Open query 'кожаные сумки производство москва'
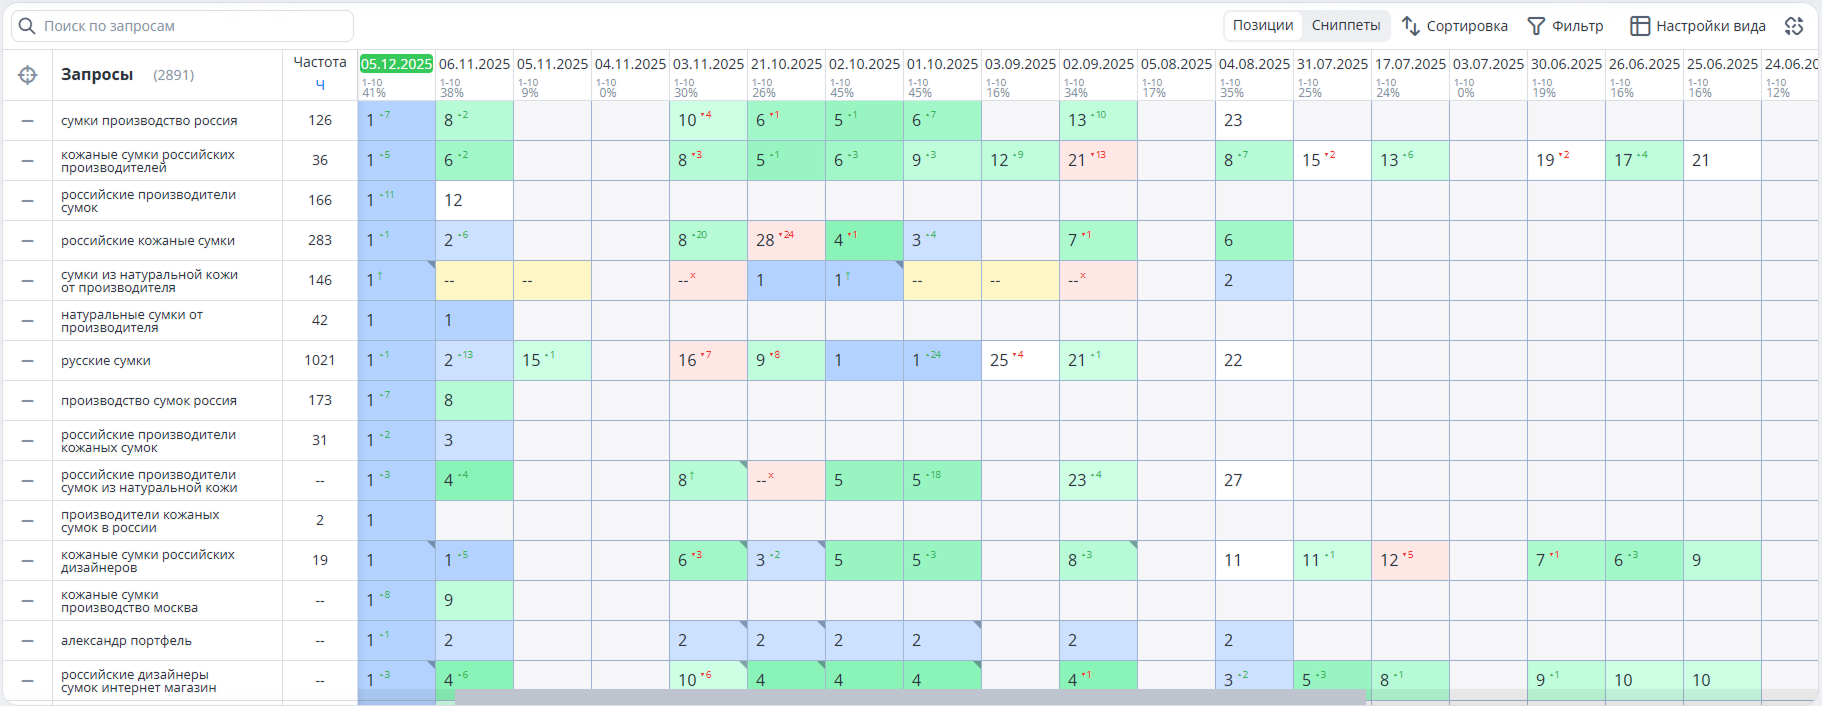 [129, 601]
